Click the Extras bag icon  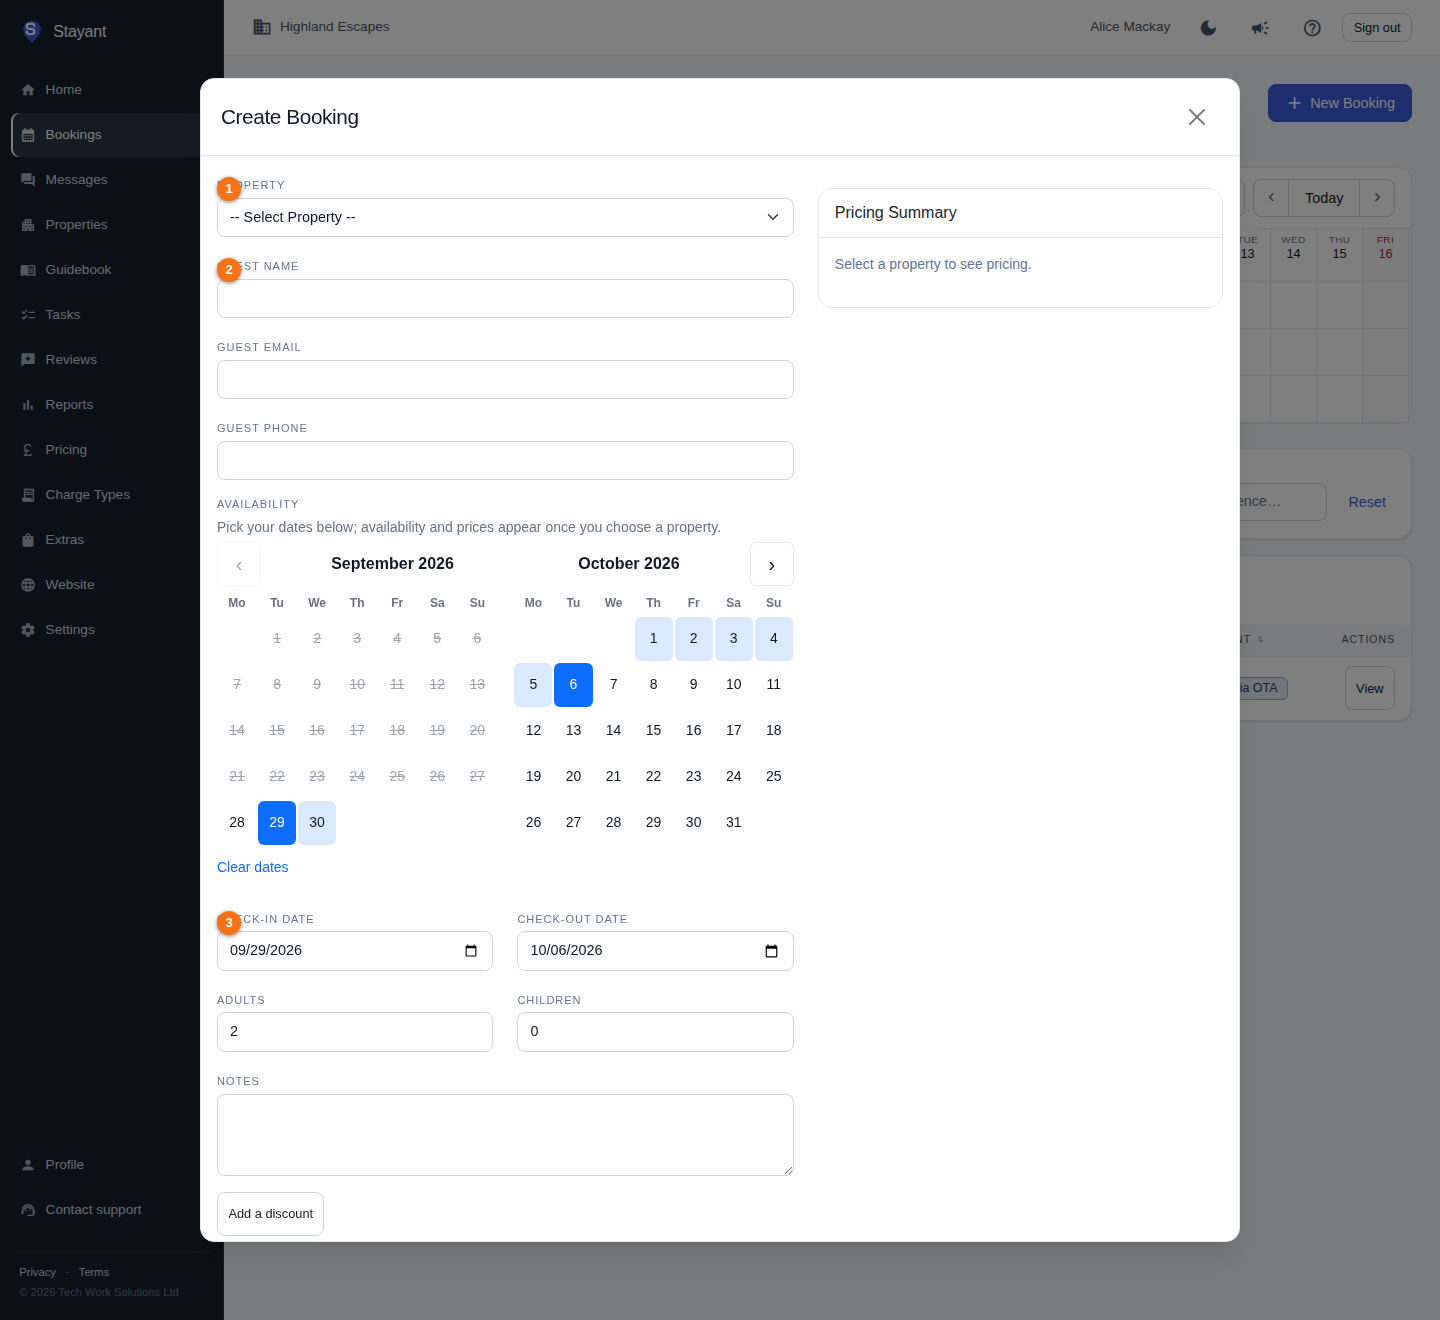28,540
